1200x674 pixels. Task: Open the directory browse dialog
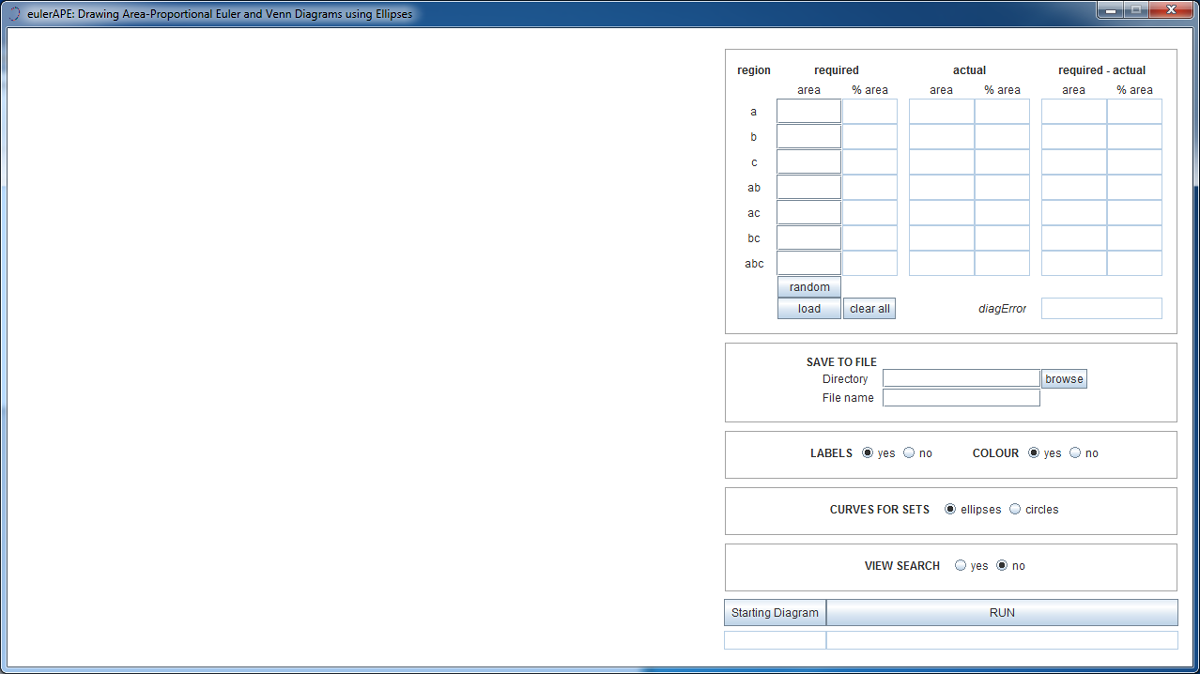(x=1064, y=379)
